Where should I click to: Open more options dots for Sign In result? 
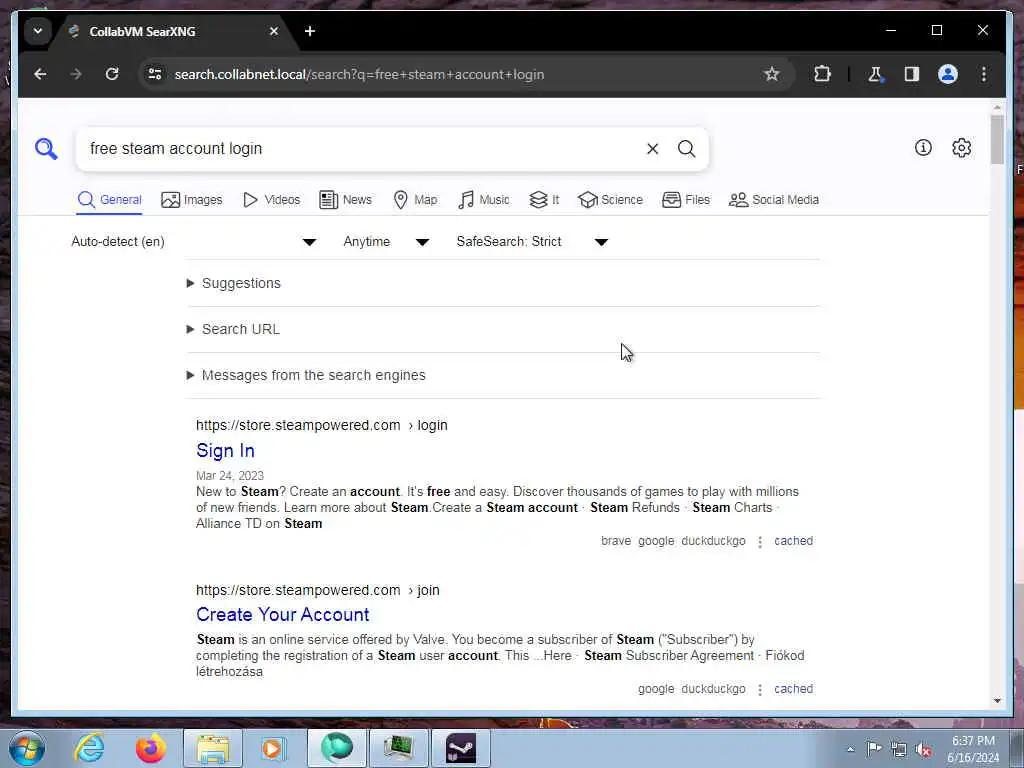760,541
